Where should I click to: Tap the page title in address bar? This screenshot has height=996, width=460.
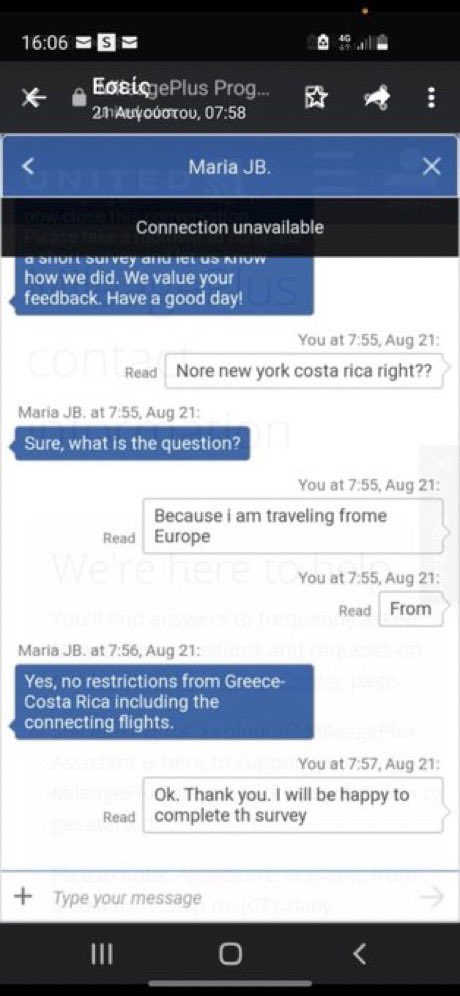181,88
